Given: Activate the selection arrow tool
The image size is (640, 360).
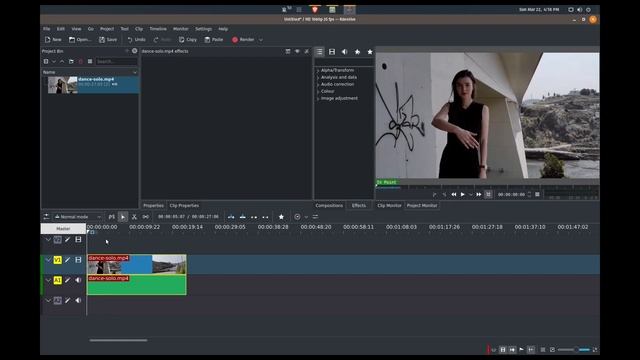Looking at the screenshot, I should 123,217.
